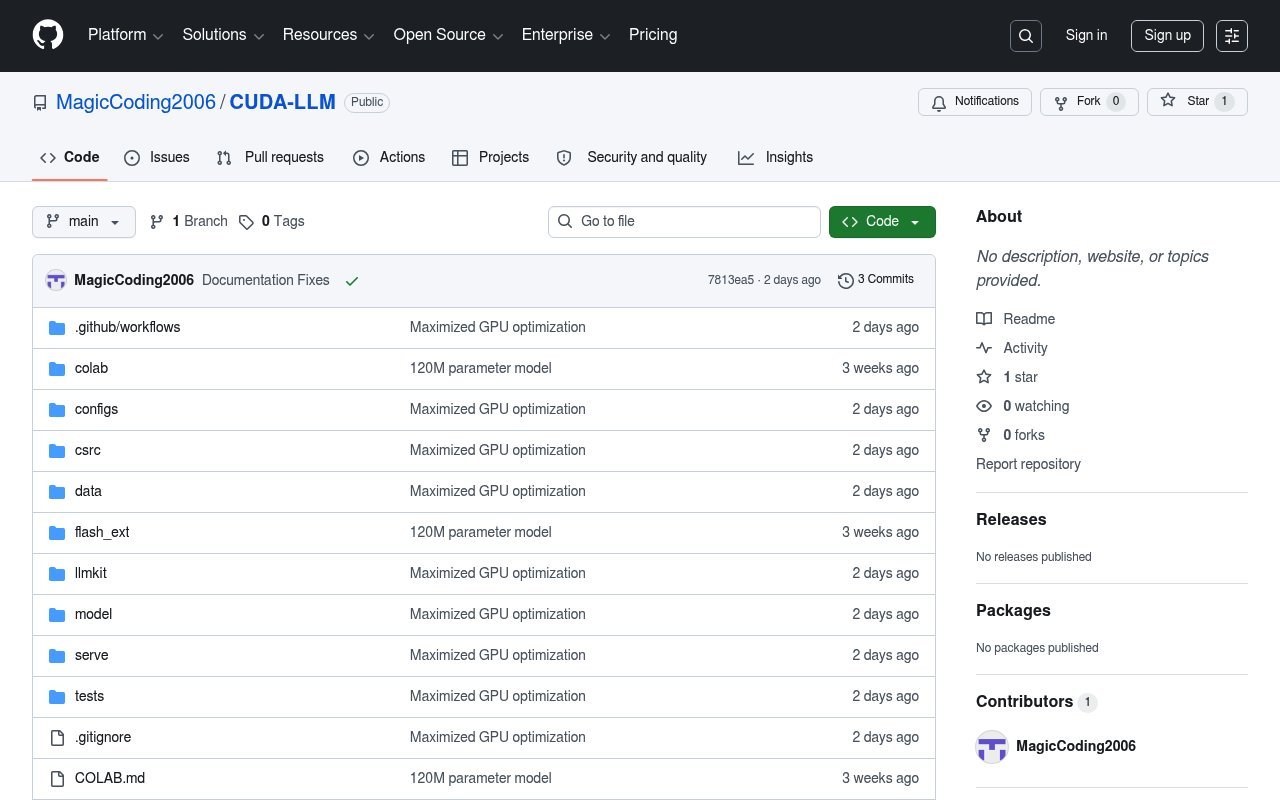Click the folder icon next to tests
Image resolution: width=1280 pixels, height=800 pixels.
click(x=57, y=696)
